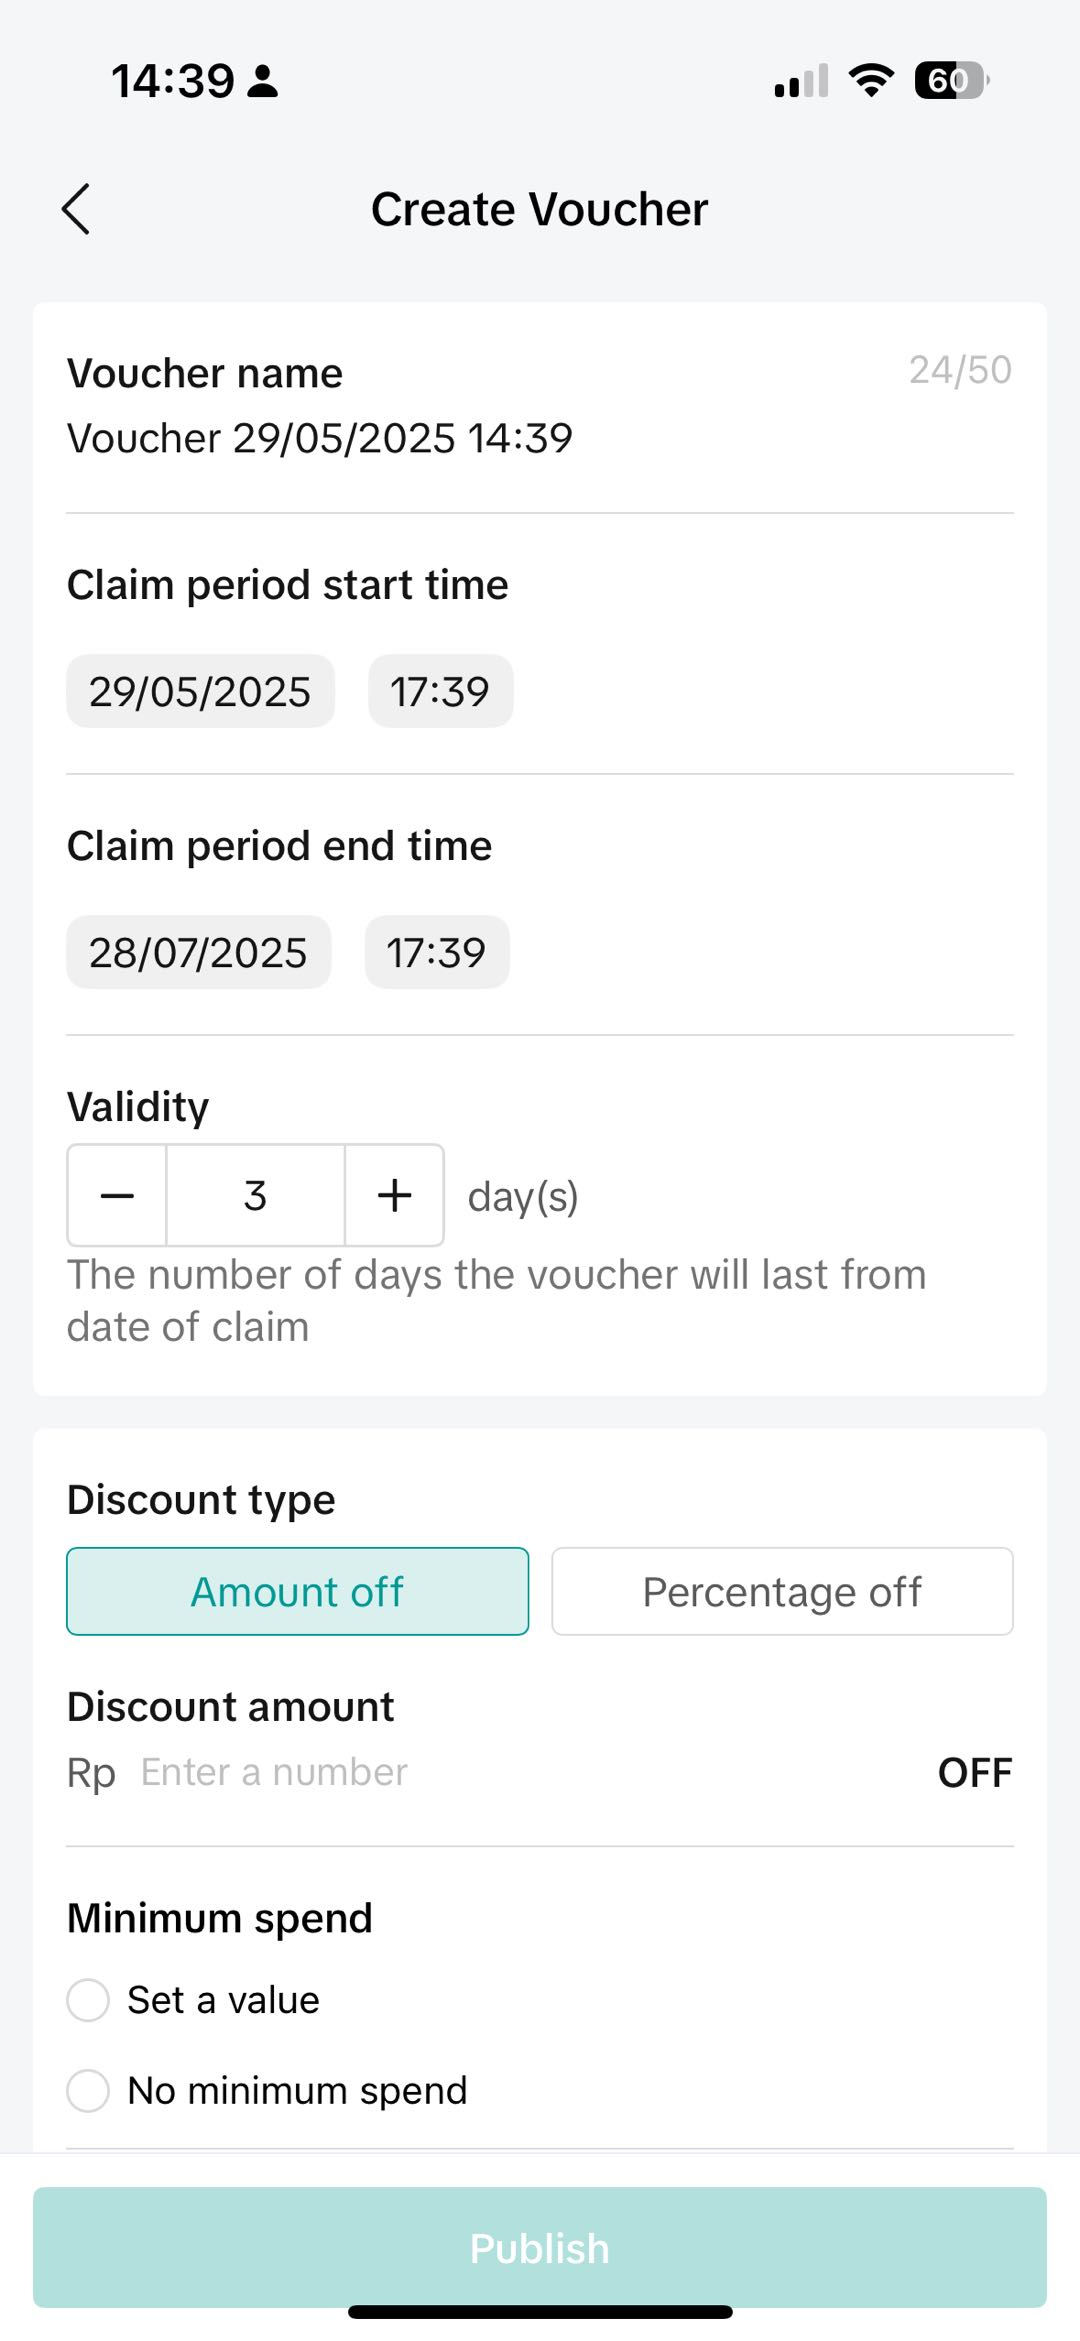Viewport: 1080px width, 2341px height.
Task: Tap the back arrow icon
Action: click(76, 209)
